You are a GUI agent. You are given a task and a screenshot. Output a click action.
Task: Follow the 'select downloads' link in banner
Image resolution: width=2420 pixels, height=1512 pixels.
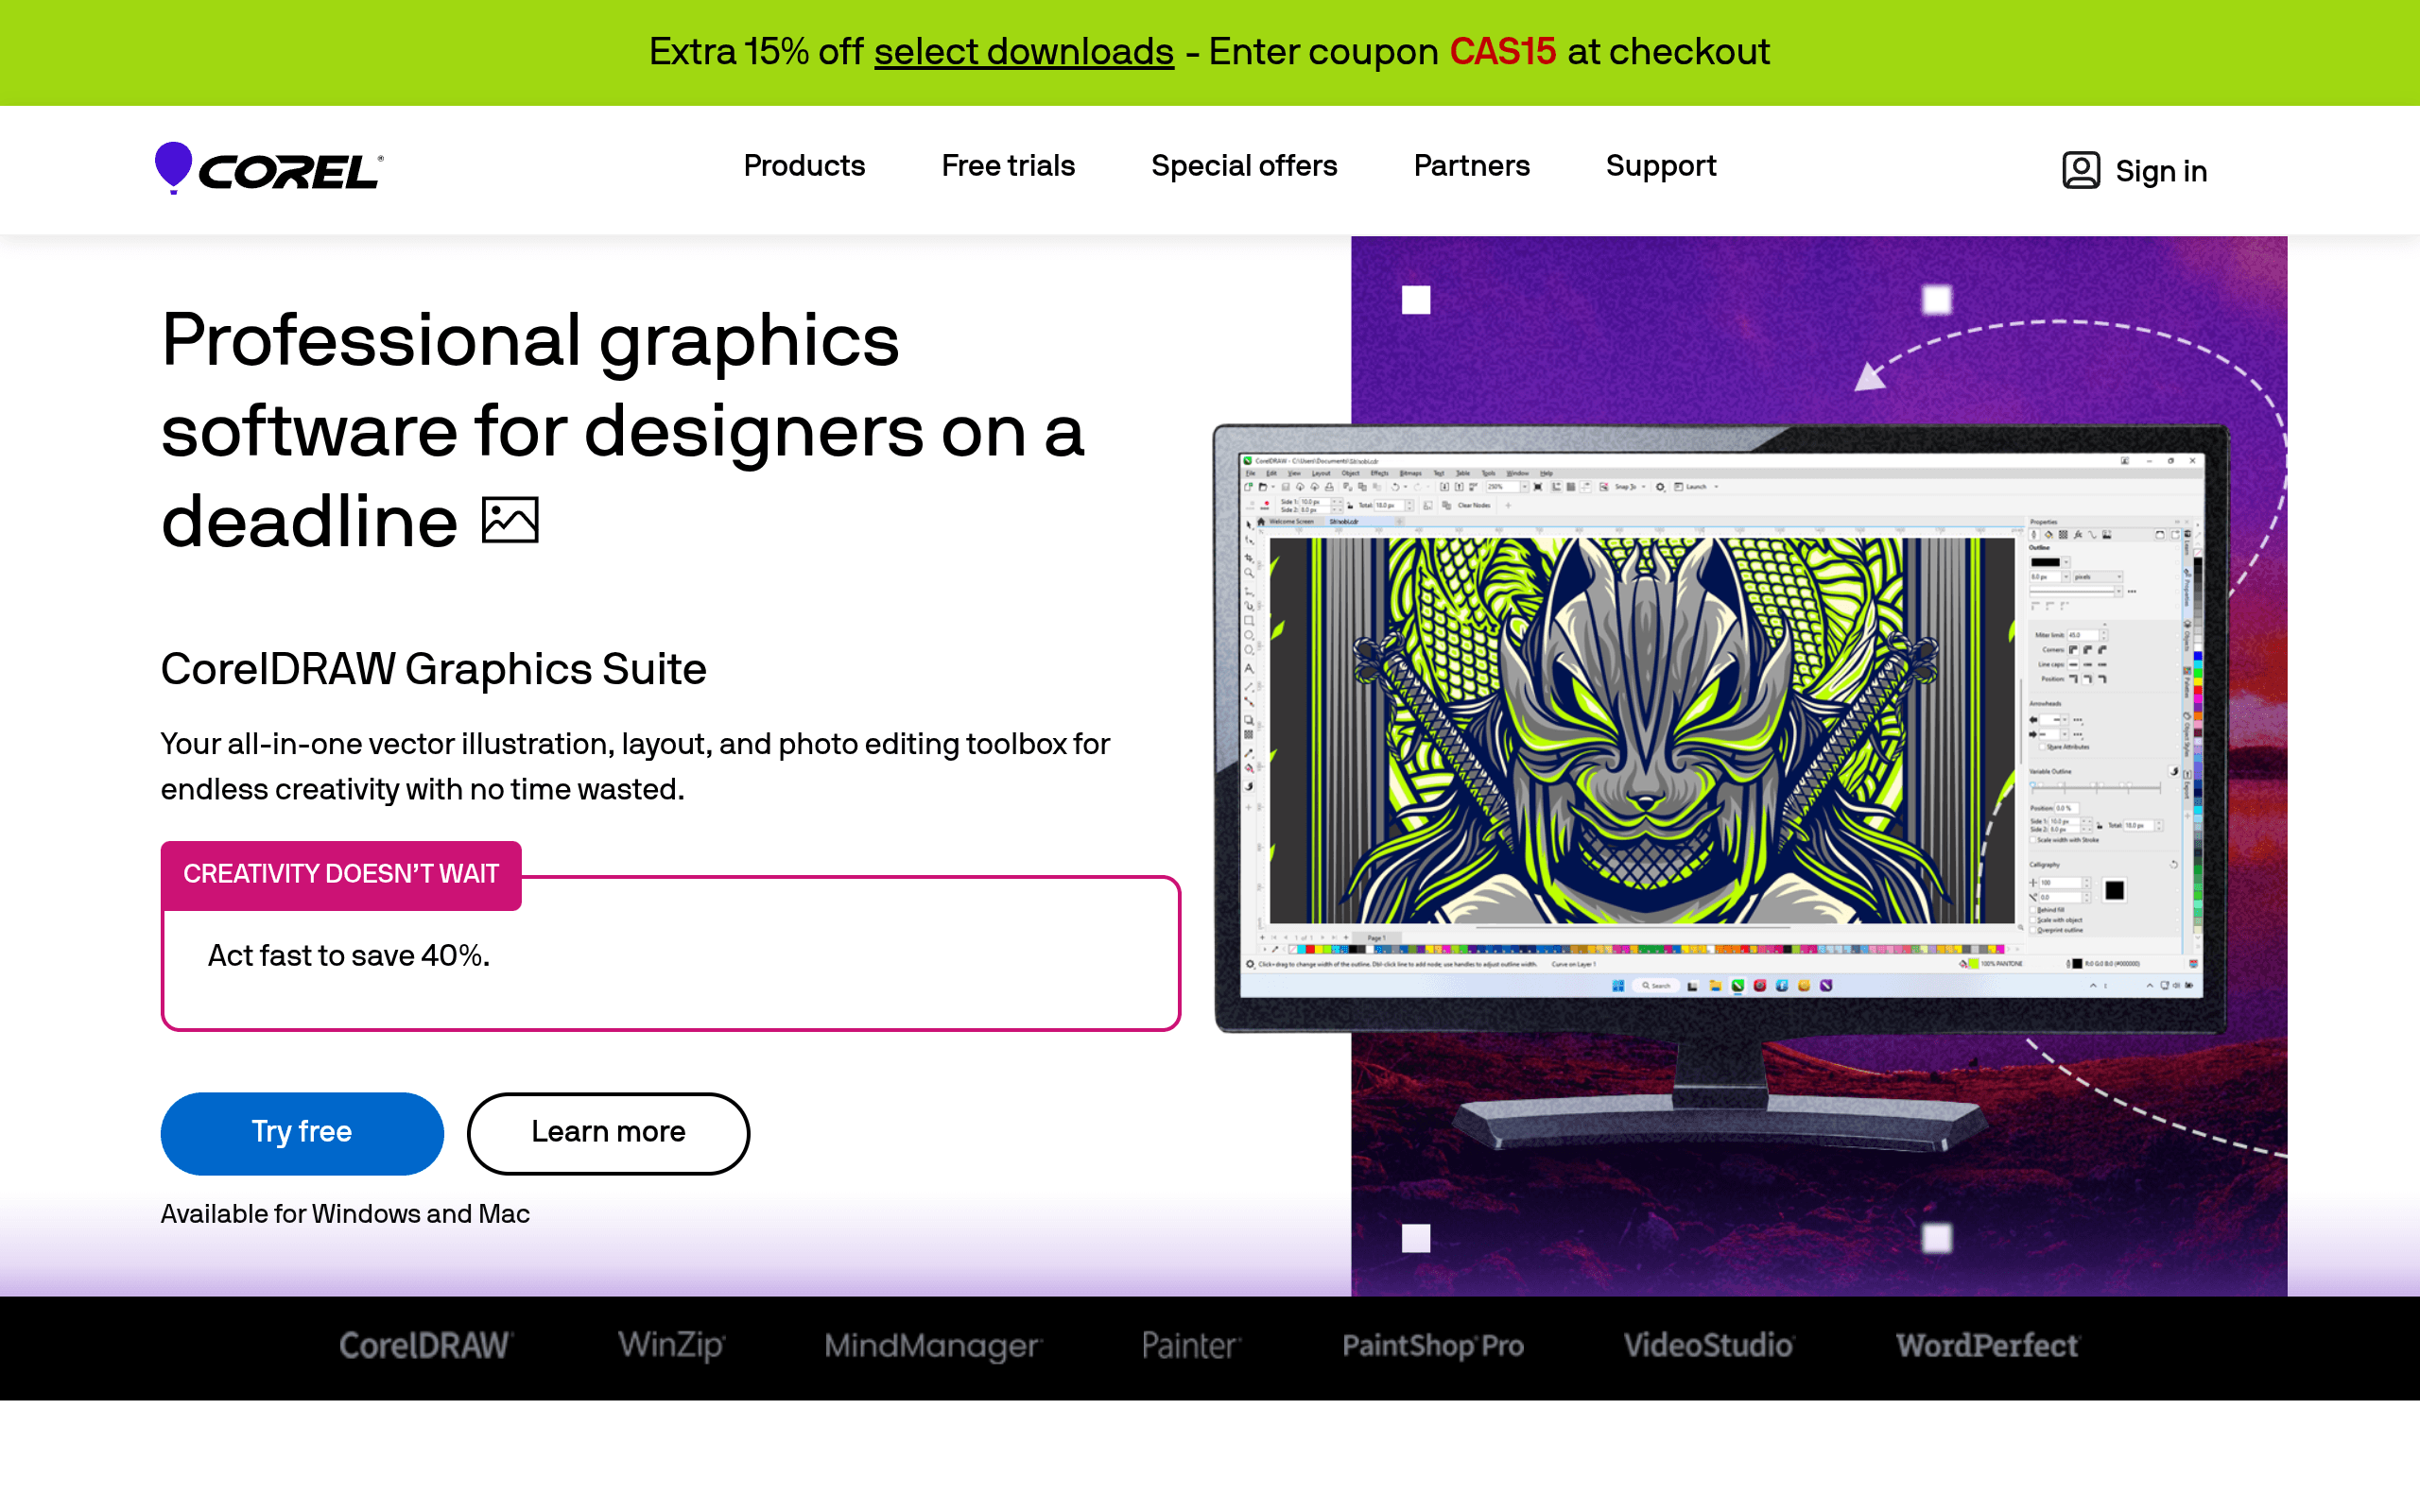click(1024, 52)
